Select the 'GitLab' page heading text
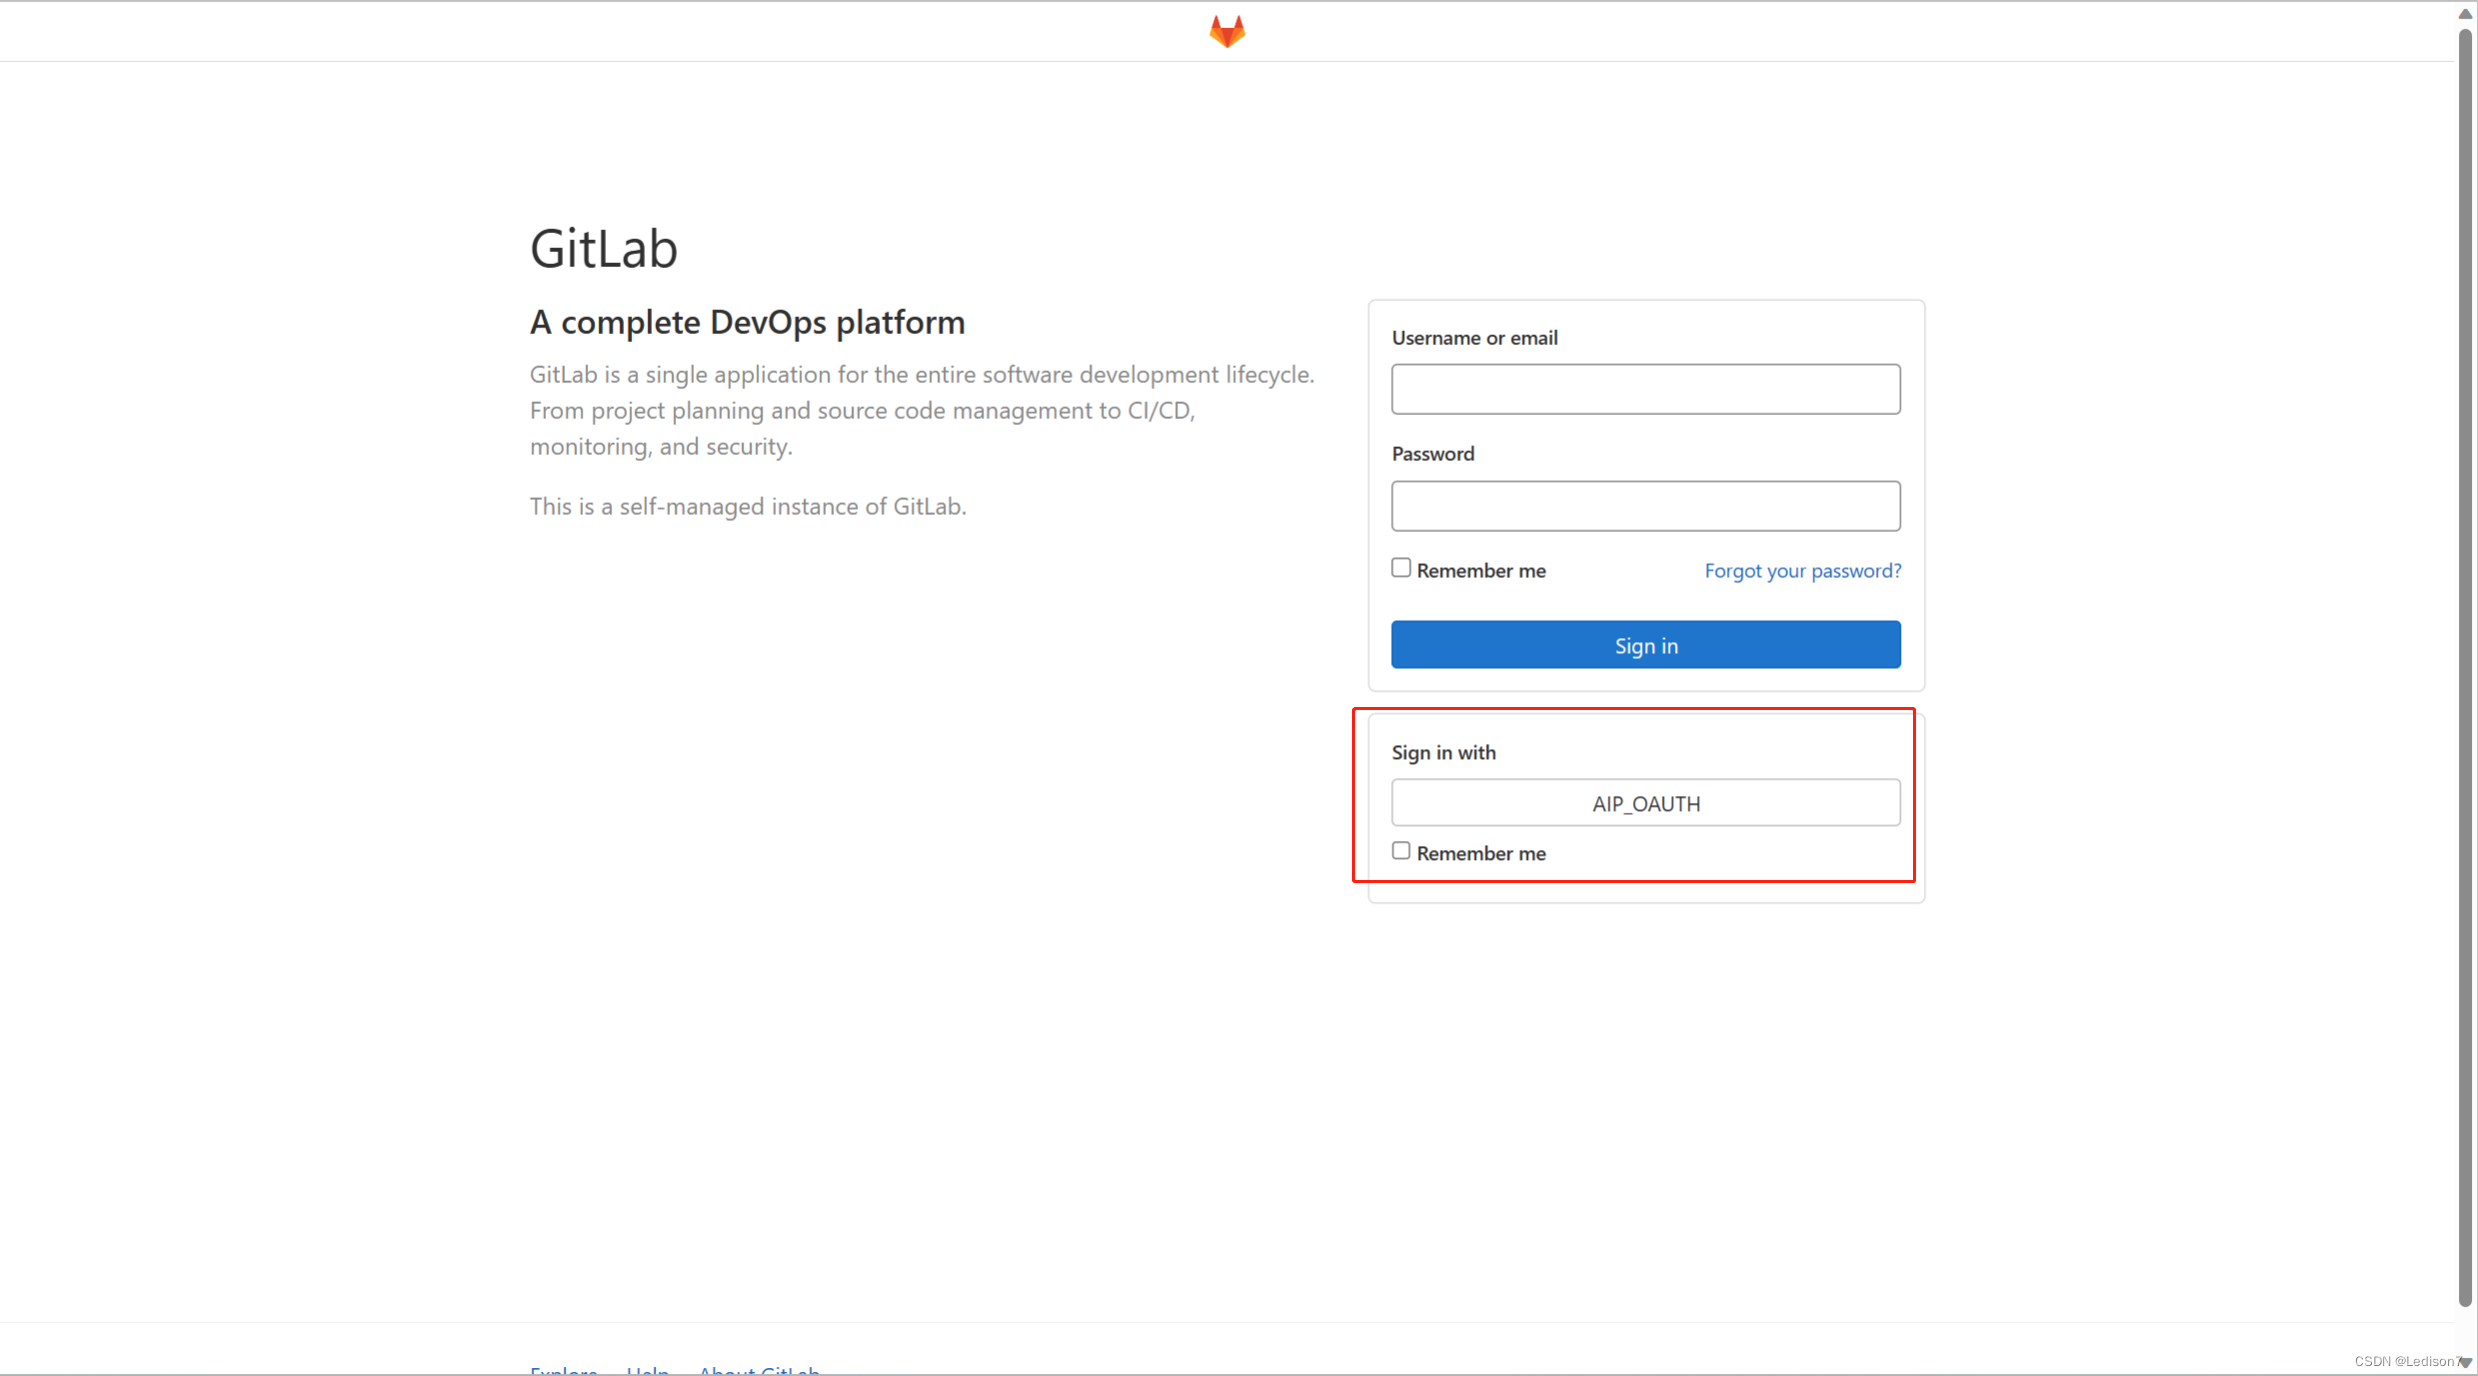Image resolution: width=2478 pixels, height=1376 pixels. [x=603, y=248]
